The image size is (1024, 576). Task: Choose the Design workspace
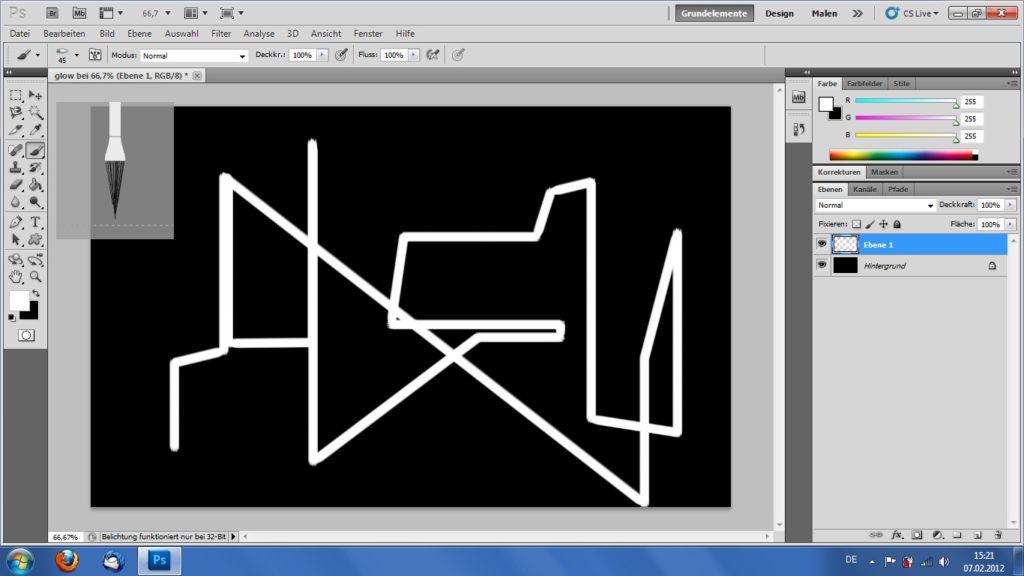tap(779, 13)
